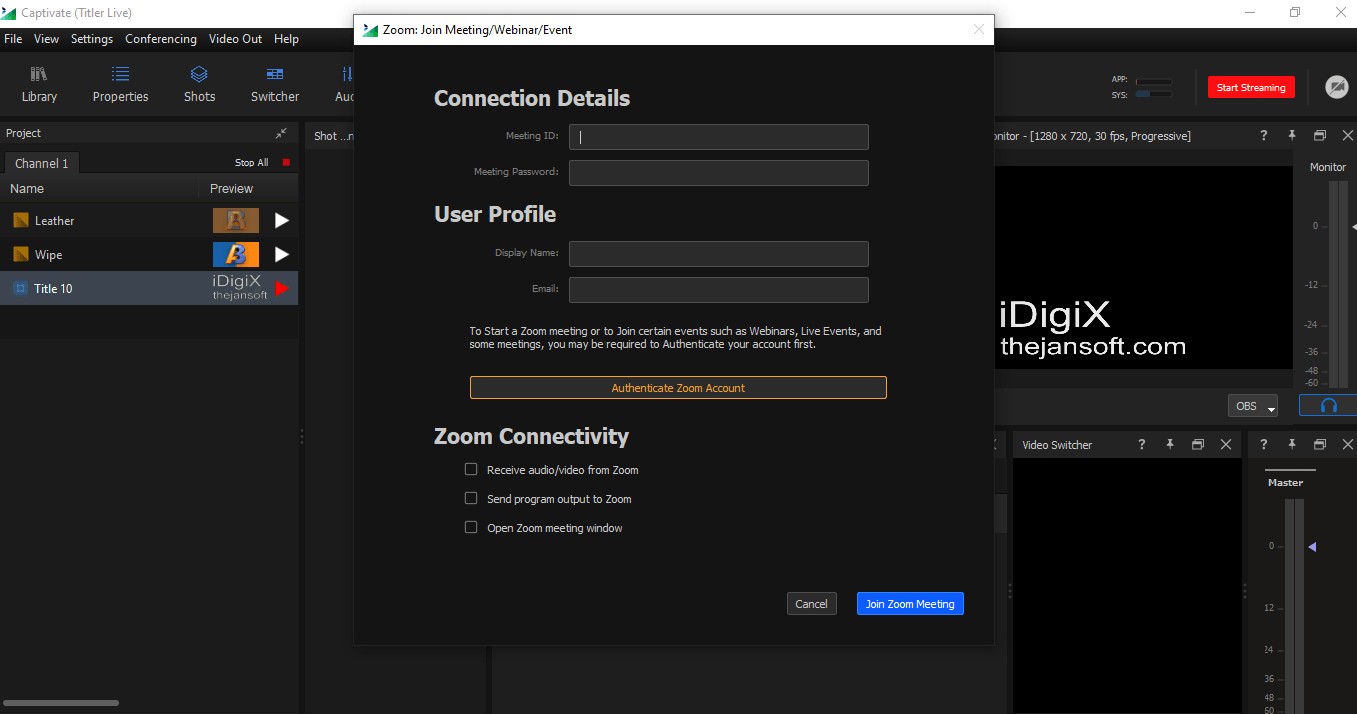Click the Name column header
The height and width of the screenshot is (714, 1357).
coord(27,189)
